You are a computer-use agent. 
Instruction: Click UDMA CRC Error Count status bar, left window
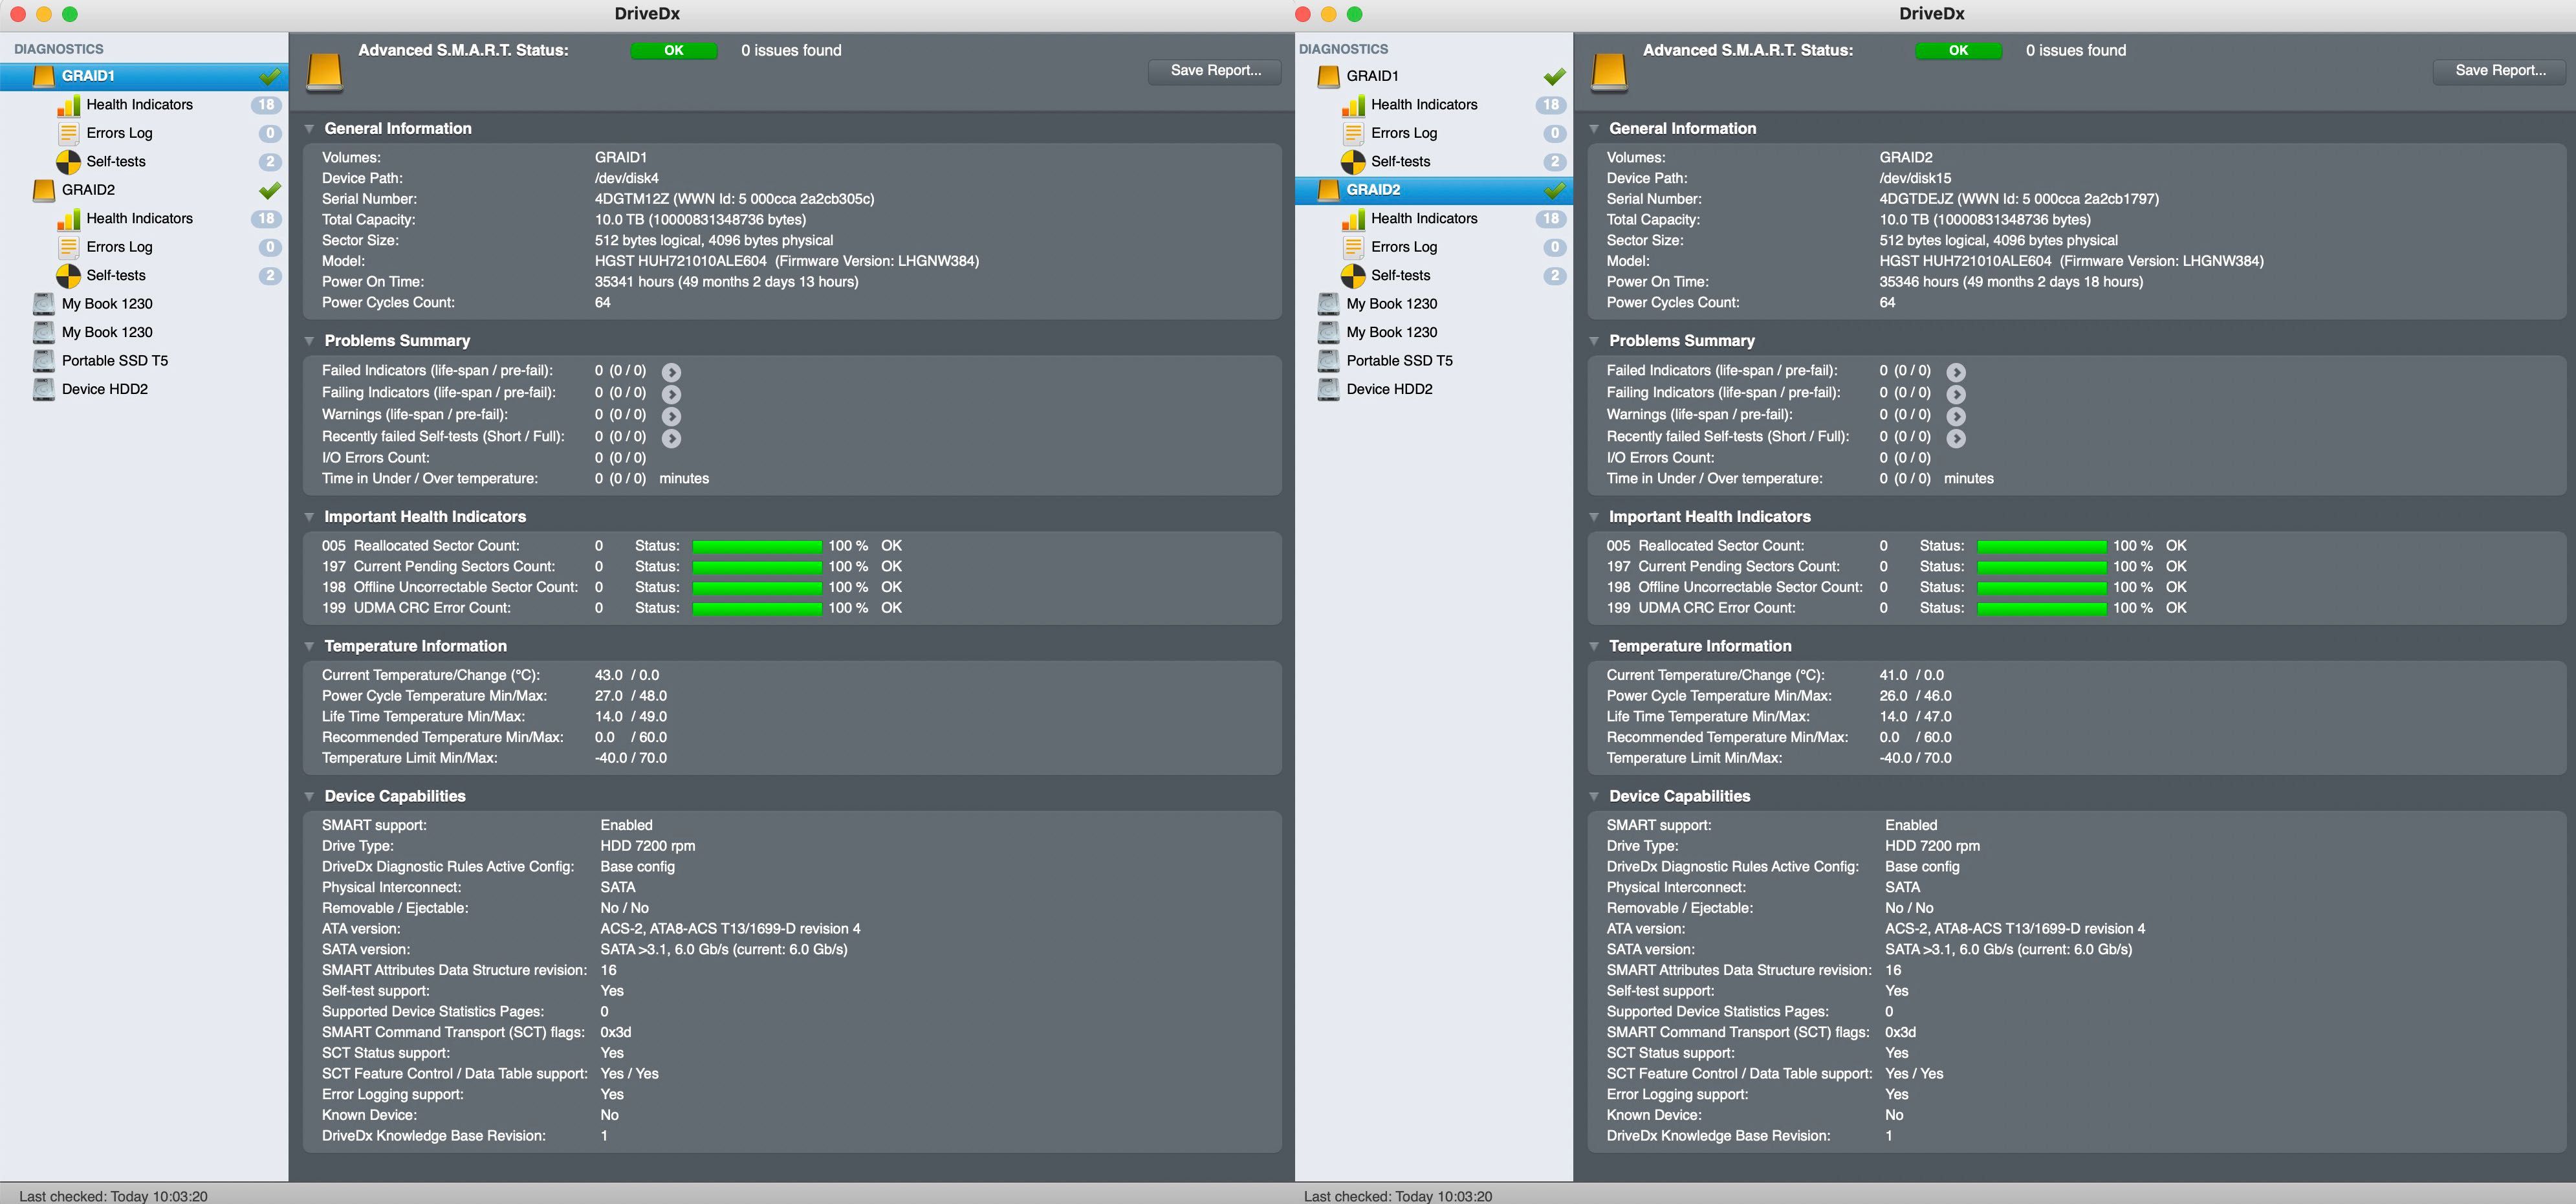(x=757, y=609)
